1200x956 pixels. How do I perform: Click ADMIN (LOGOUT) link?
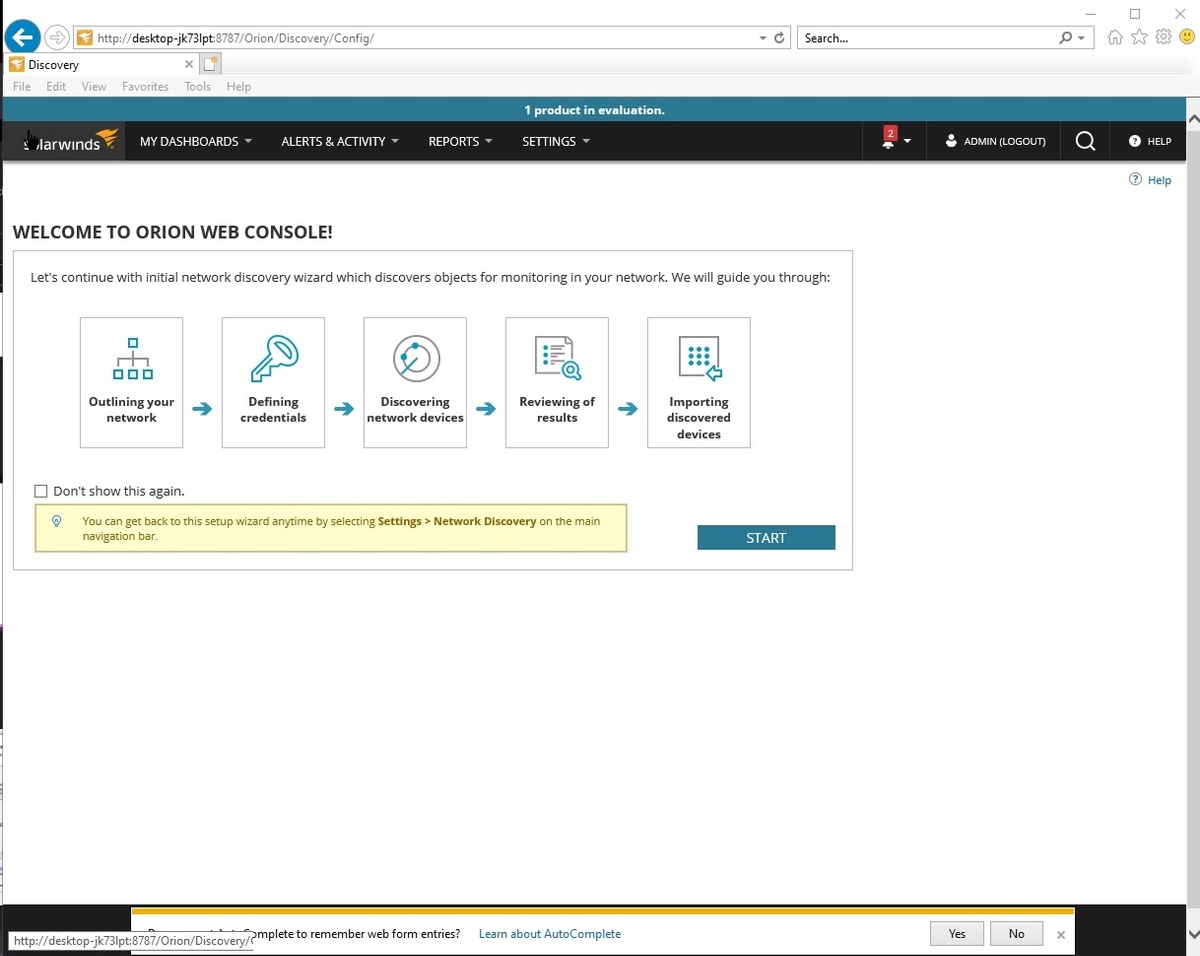coord(996,141)
